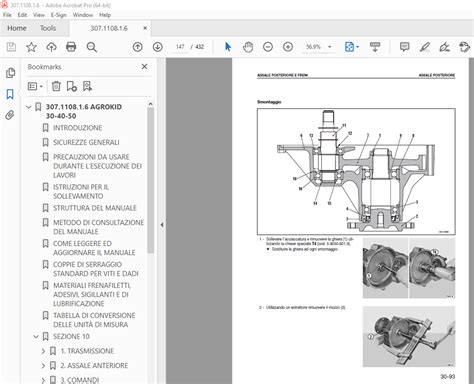The height and width of the screenshot is (384, 474).
Task: Select the Highlight pen tool
Action: 424,47
